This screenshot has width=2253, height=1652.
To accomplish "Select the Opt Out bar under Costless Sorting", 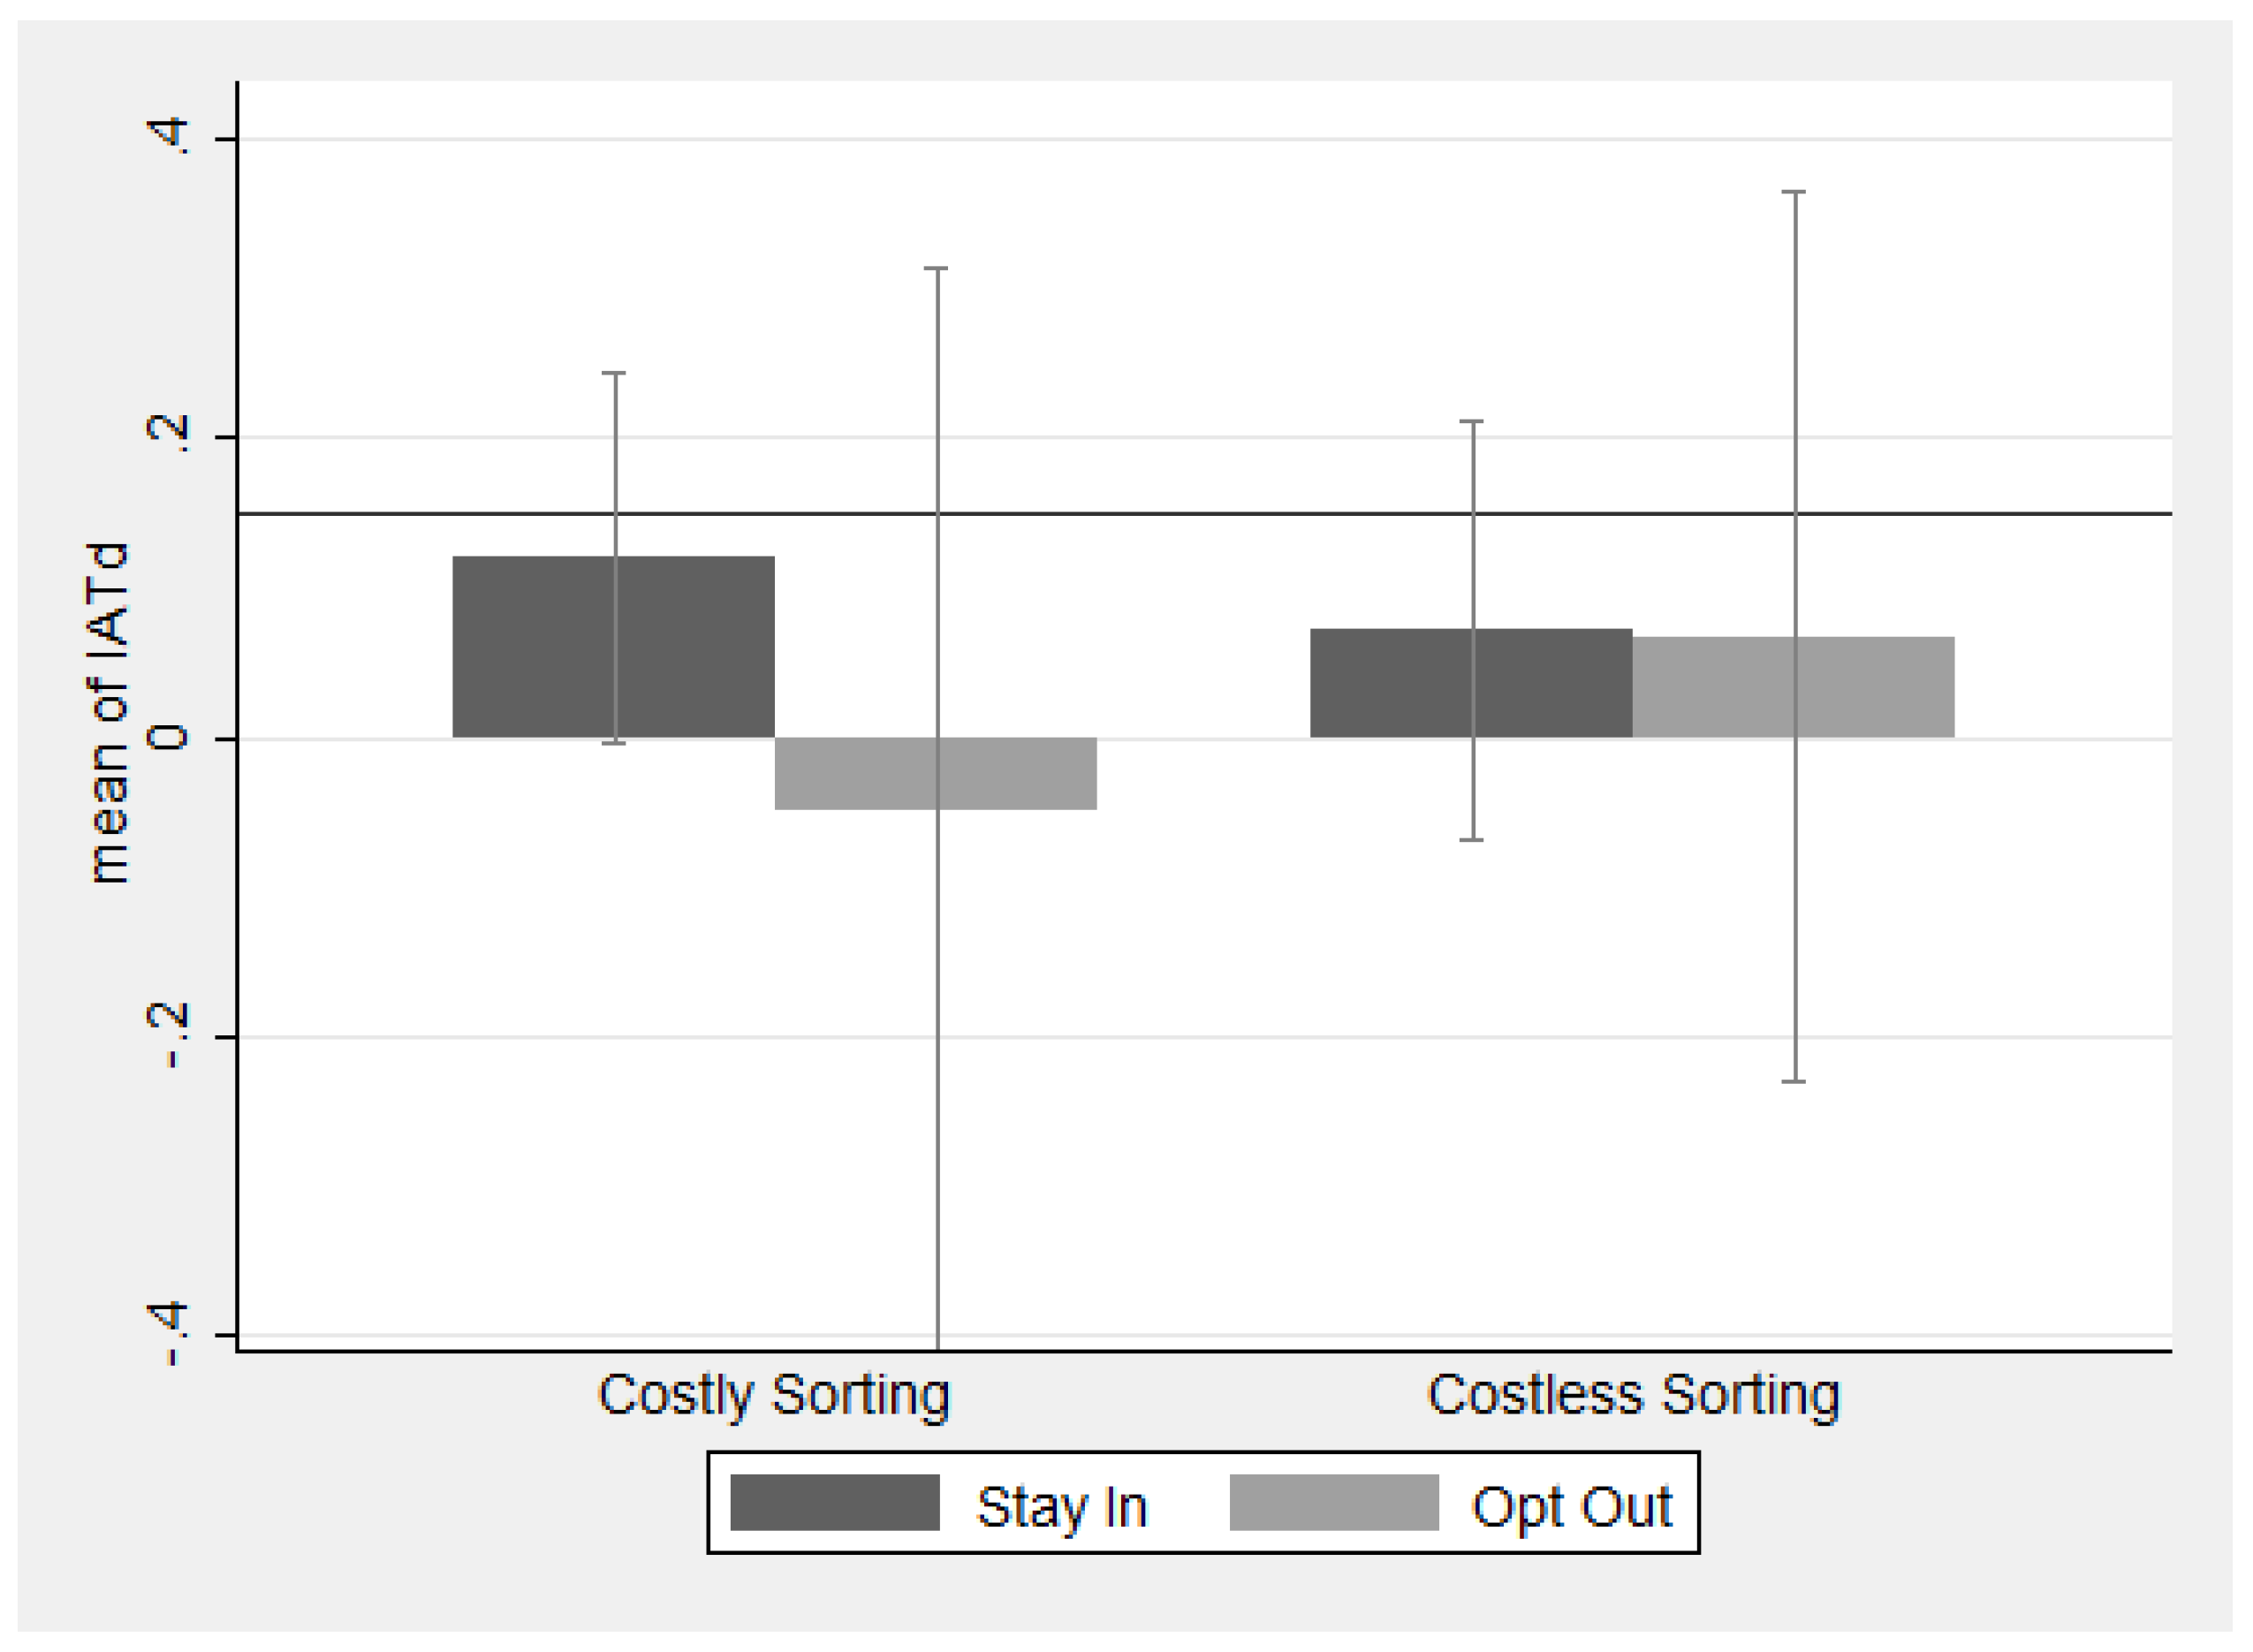I will [x=1870, y=687].
